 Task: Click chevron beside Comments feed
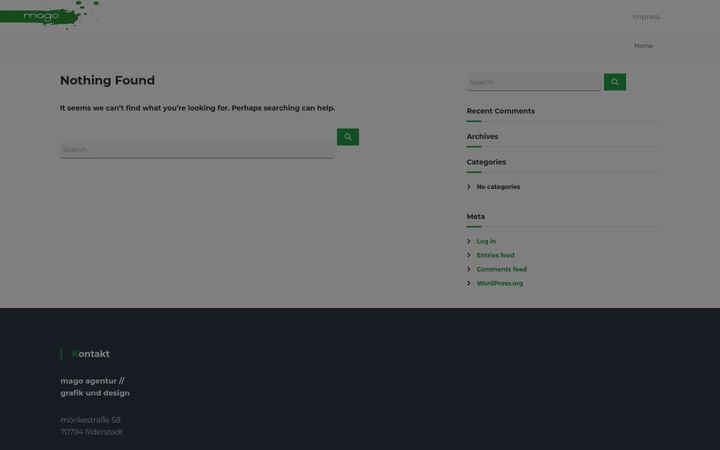coord(469,269)
